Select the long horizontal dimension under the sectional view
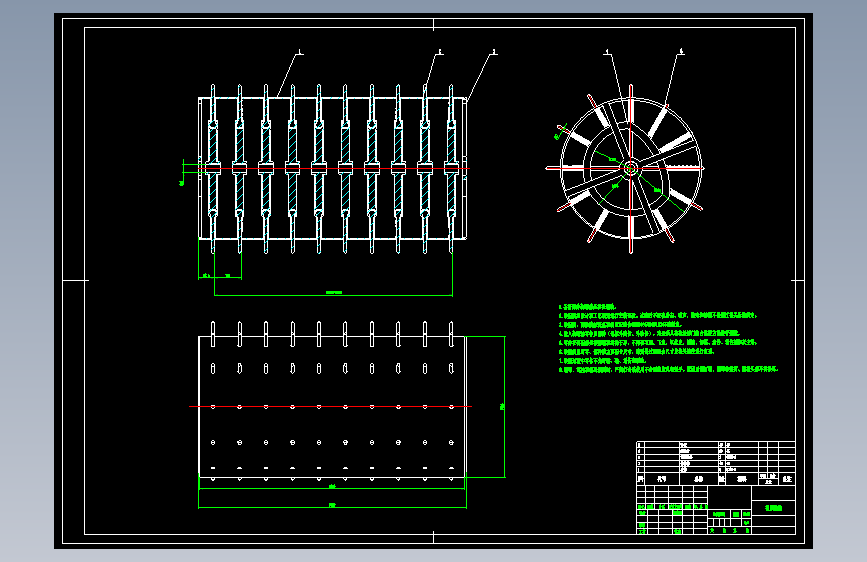This screenshot has width=867, height=562. (333, 294)
